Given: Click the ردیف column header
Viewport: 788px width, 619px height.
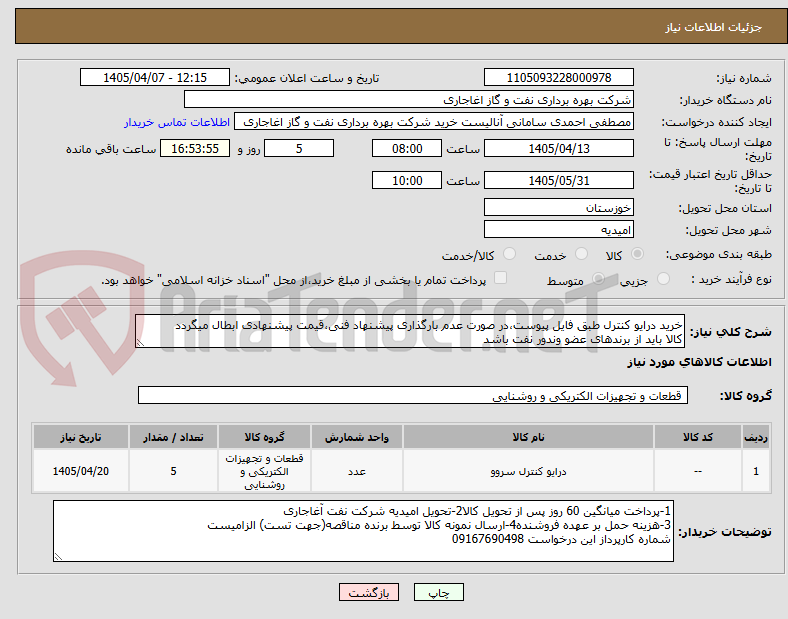Looking at the screenshot, I should [756, 437].
